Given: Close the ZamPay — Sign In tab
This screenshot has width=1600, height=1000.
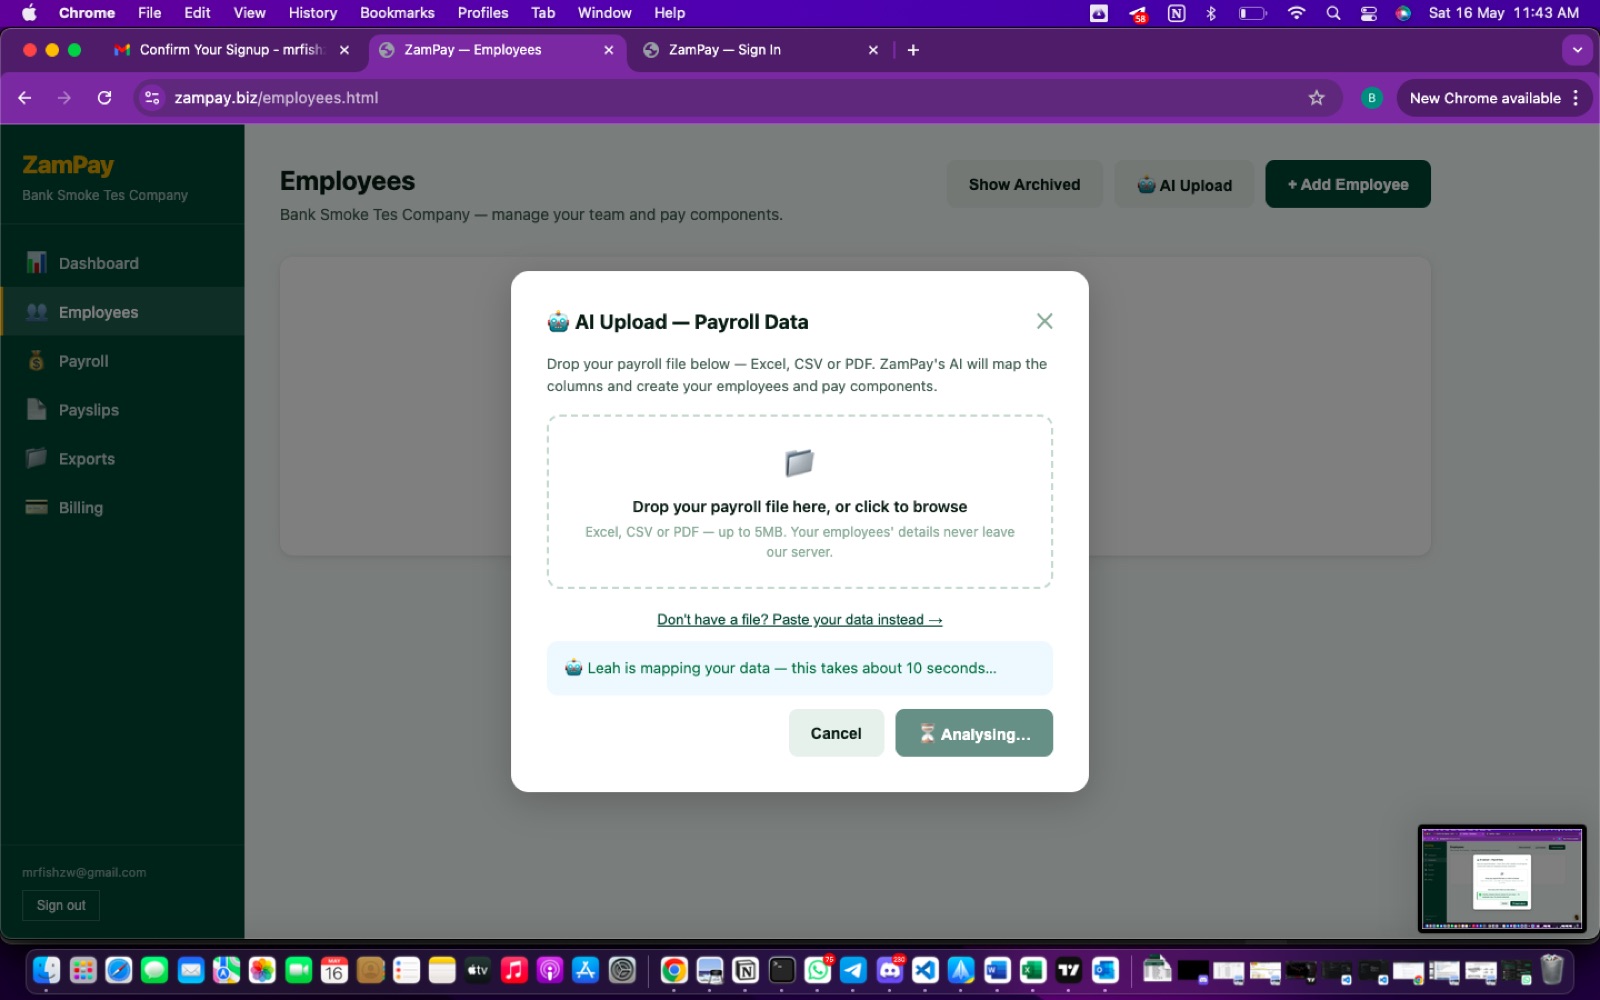Looking at the screenshot, I should coord(873,50).
